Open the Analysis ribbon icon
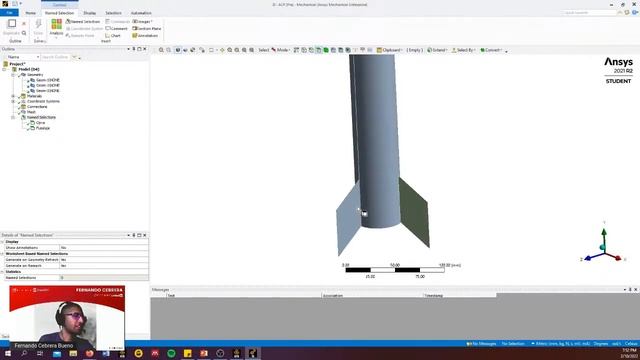Screen dimensions: 640x360 click(56, 27)
